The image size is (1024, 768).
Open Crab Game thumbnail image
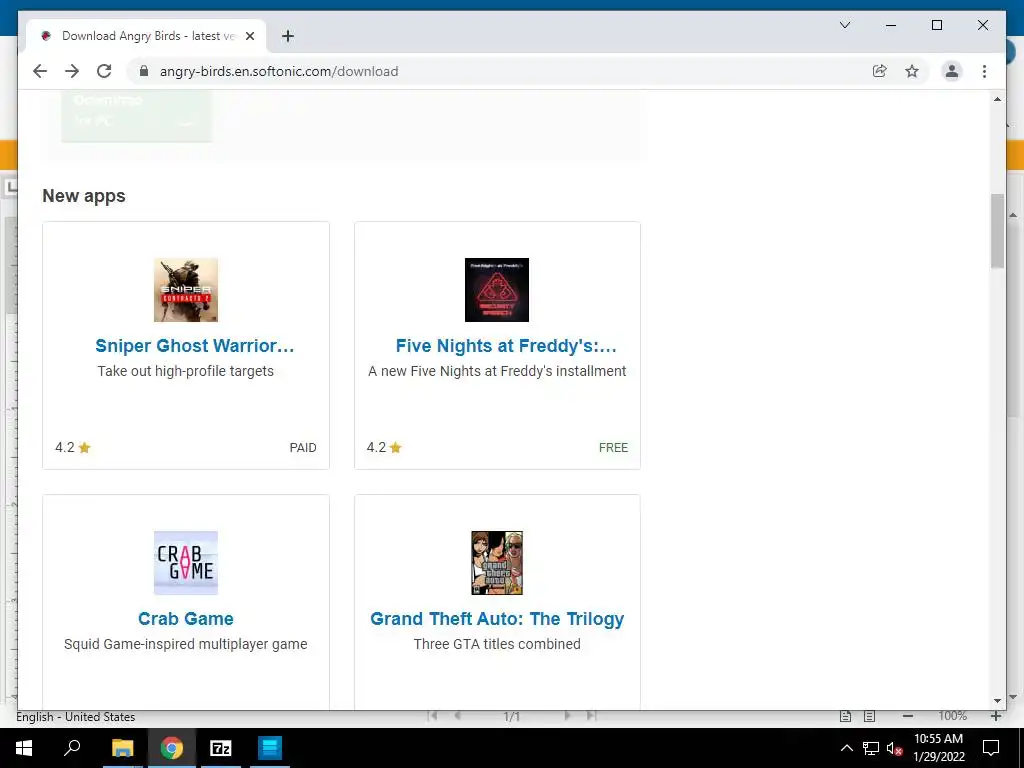(x=185, y=562)
